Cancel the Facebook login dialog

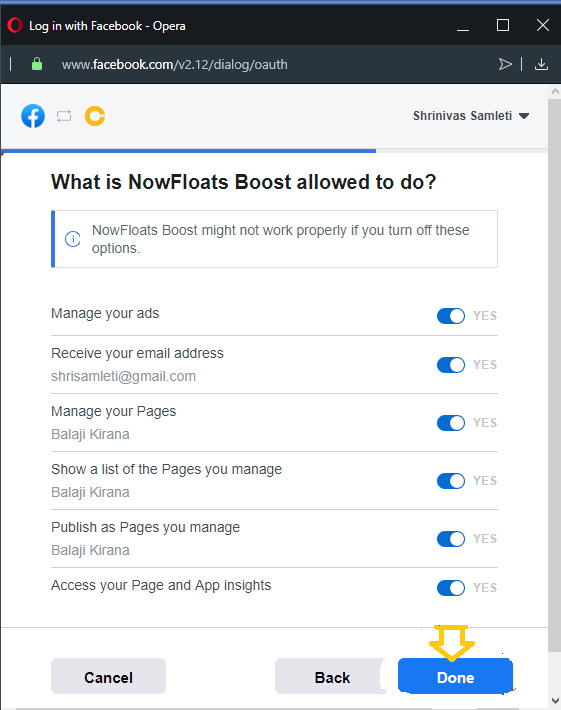tap(108, 676)
